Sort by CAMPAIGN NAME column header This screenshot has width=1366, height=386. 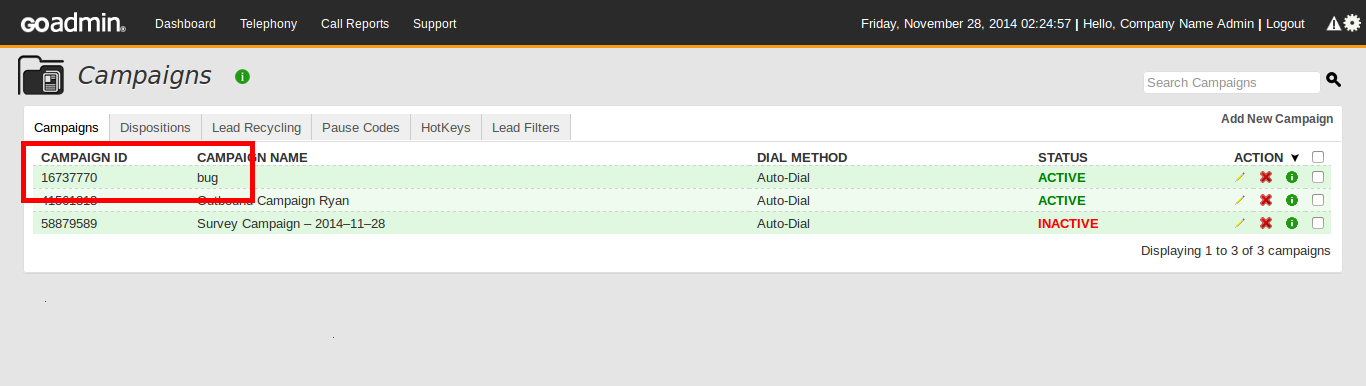tap(252, 157)
